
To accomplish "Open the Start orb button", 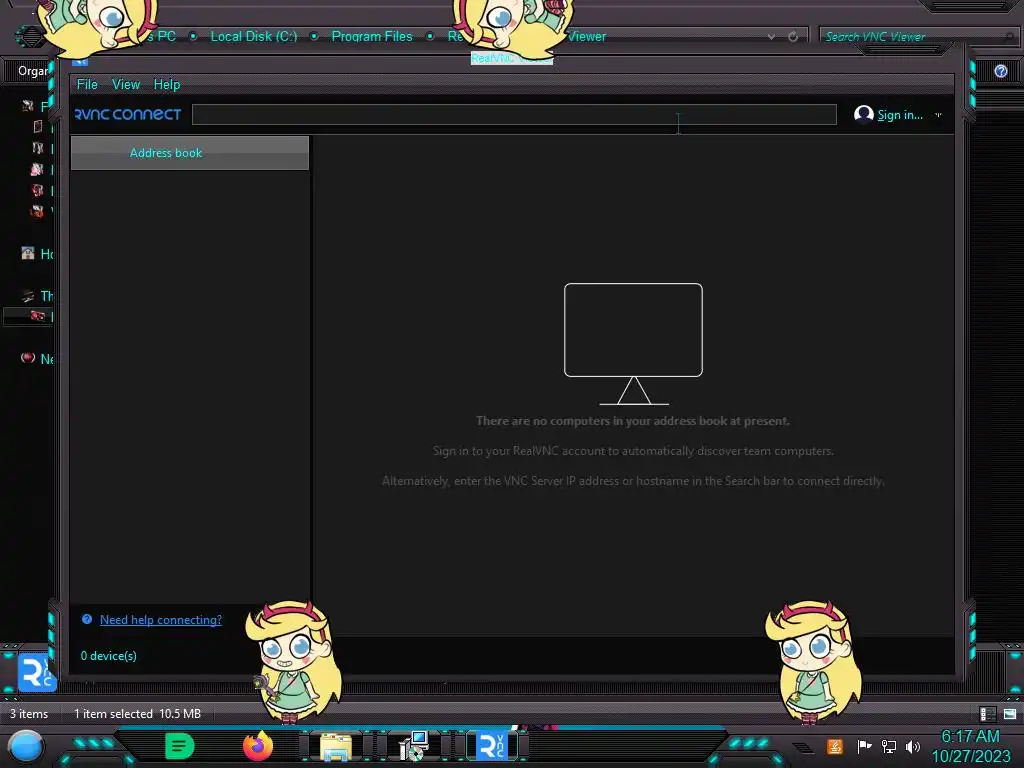I will 26,747.
